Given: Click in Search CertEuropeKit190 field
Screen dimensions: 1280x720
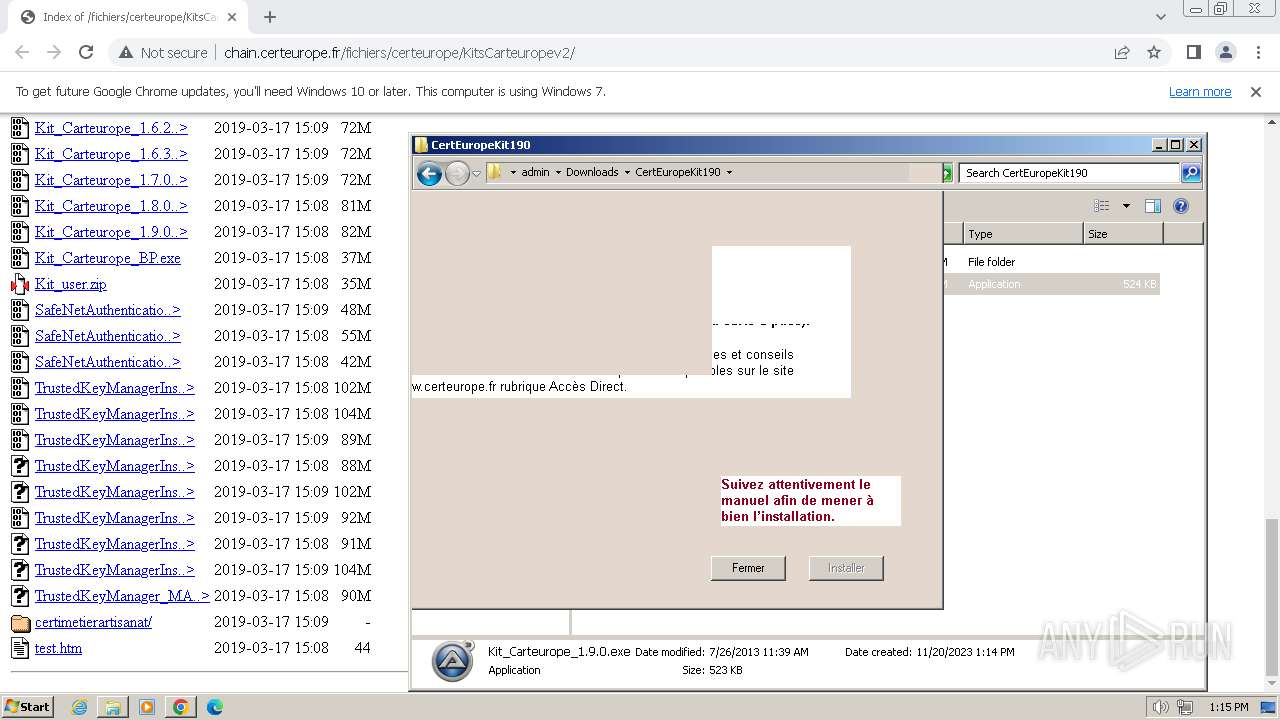Looking at the screenshot, I should pos(1068,172).
